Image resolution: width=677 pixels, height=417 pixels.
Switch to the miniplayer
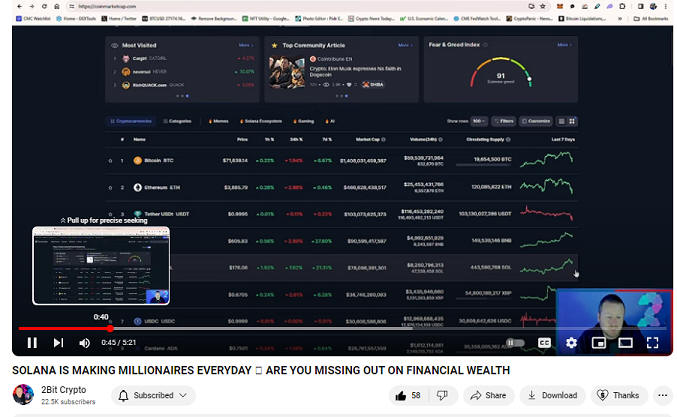coord(598,343)
